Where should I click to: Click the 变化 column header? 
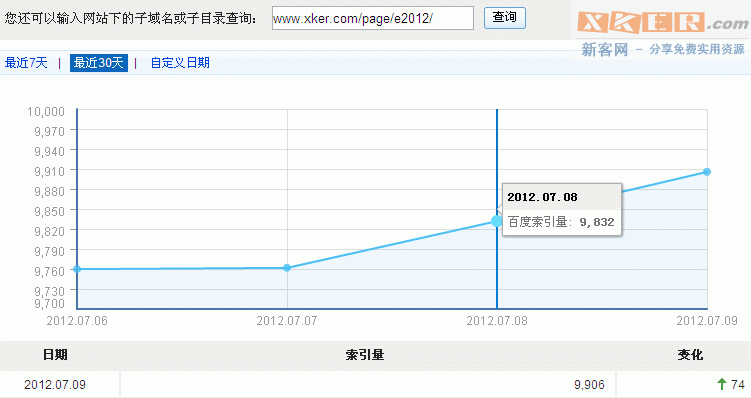click(690, 355)
